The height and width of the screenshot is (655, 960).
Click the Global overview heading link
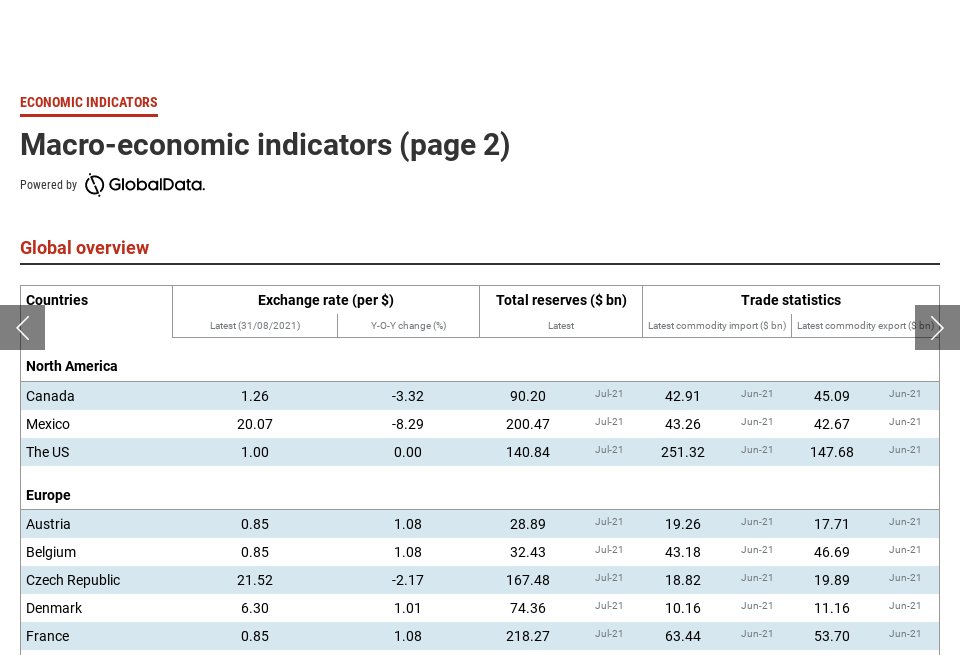(85, 248)
